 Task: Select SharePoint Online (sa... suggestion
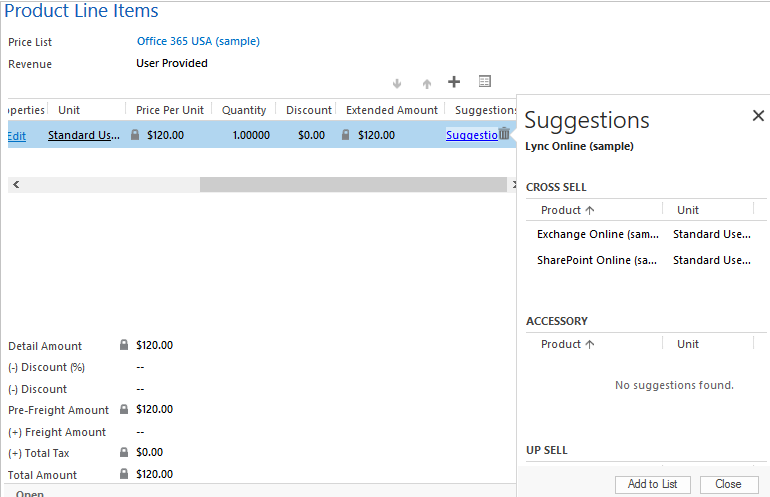597,260
